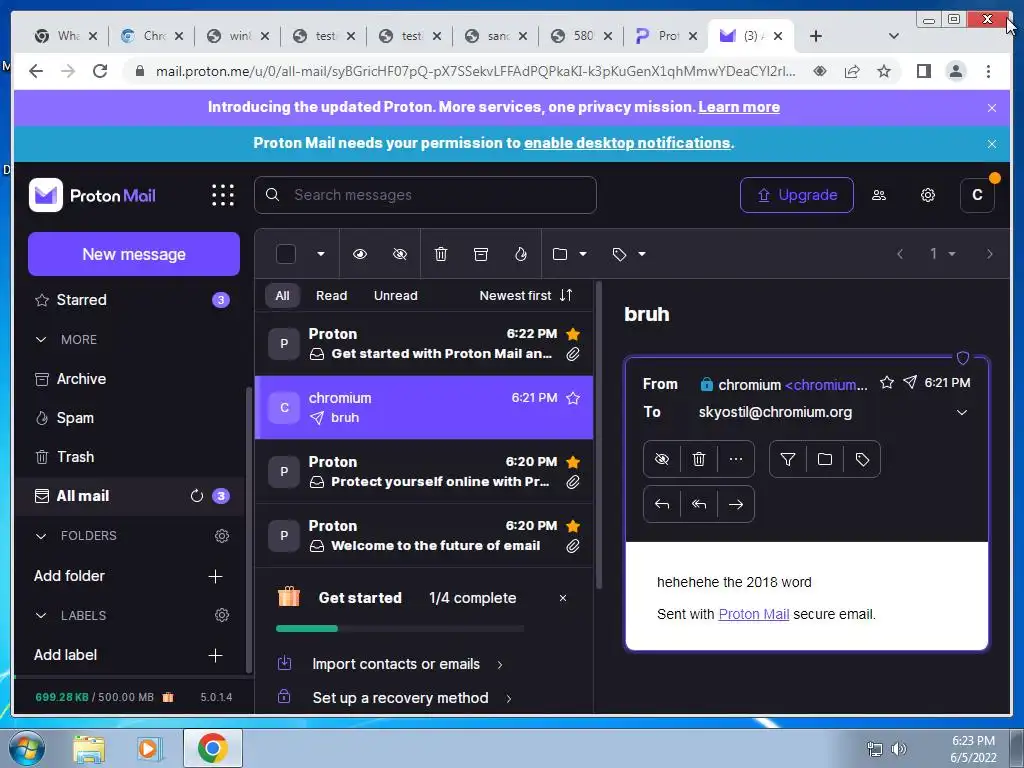Unstar the Get started with Proton Mail email

(x=573, y=334)
